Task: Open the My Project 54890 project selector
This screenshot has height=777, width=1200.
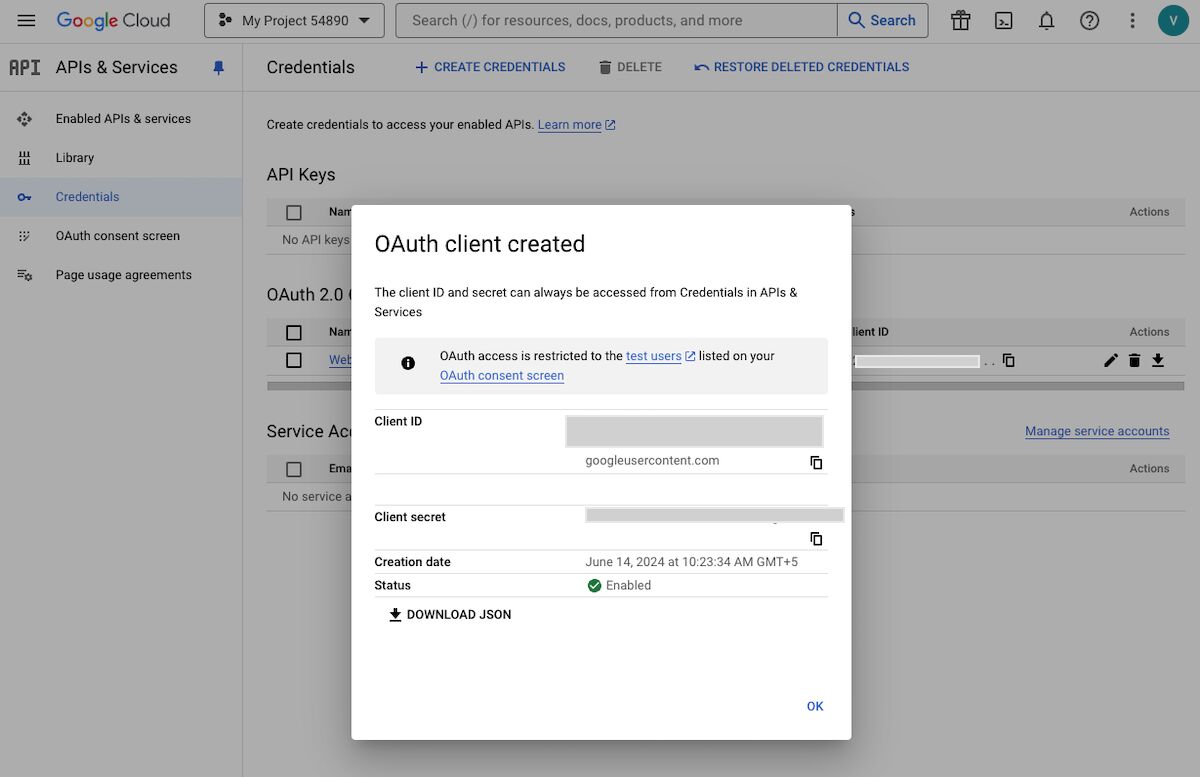Action: tap(293, 20)
